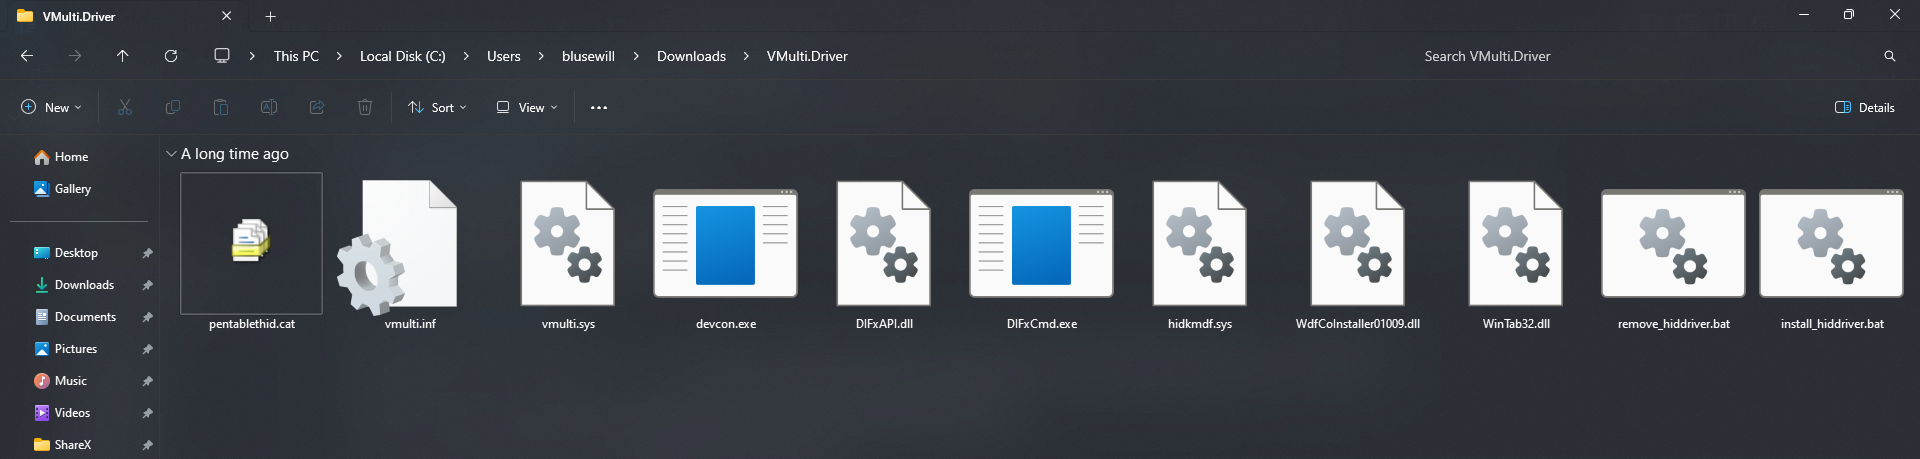Go up one folder with Up arrow
1920x459 pixels.
[123, 56]
